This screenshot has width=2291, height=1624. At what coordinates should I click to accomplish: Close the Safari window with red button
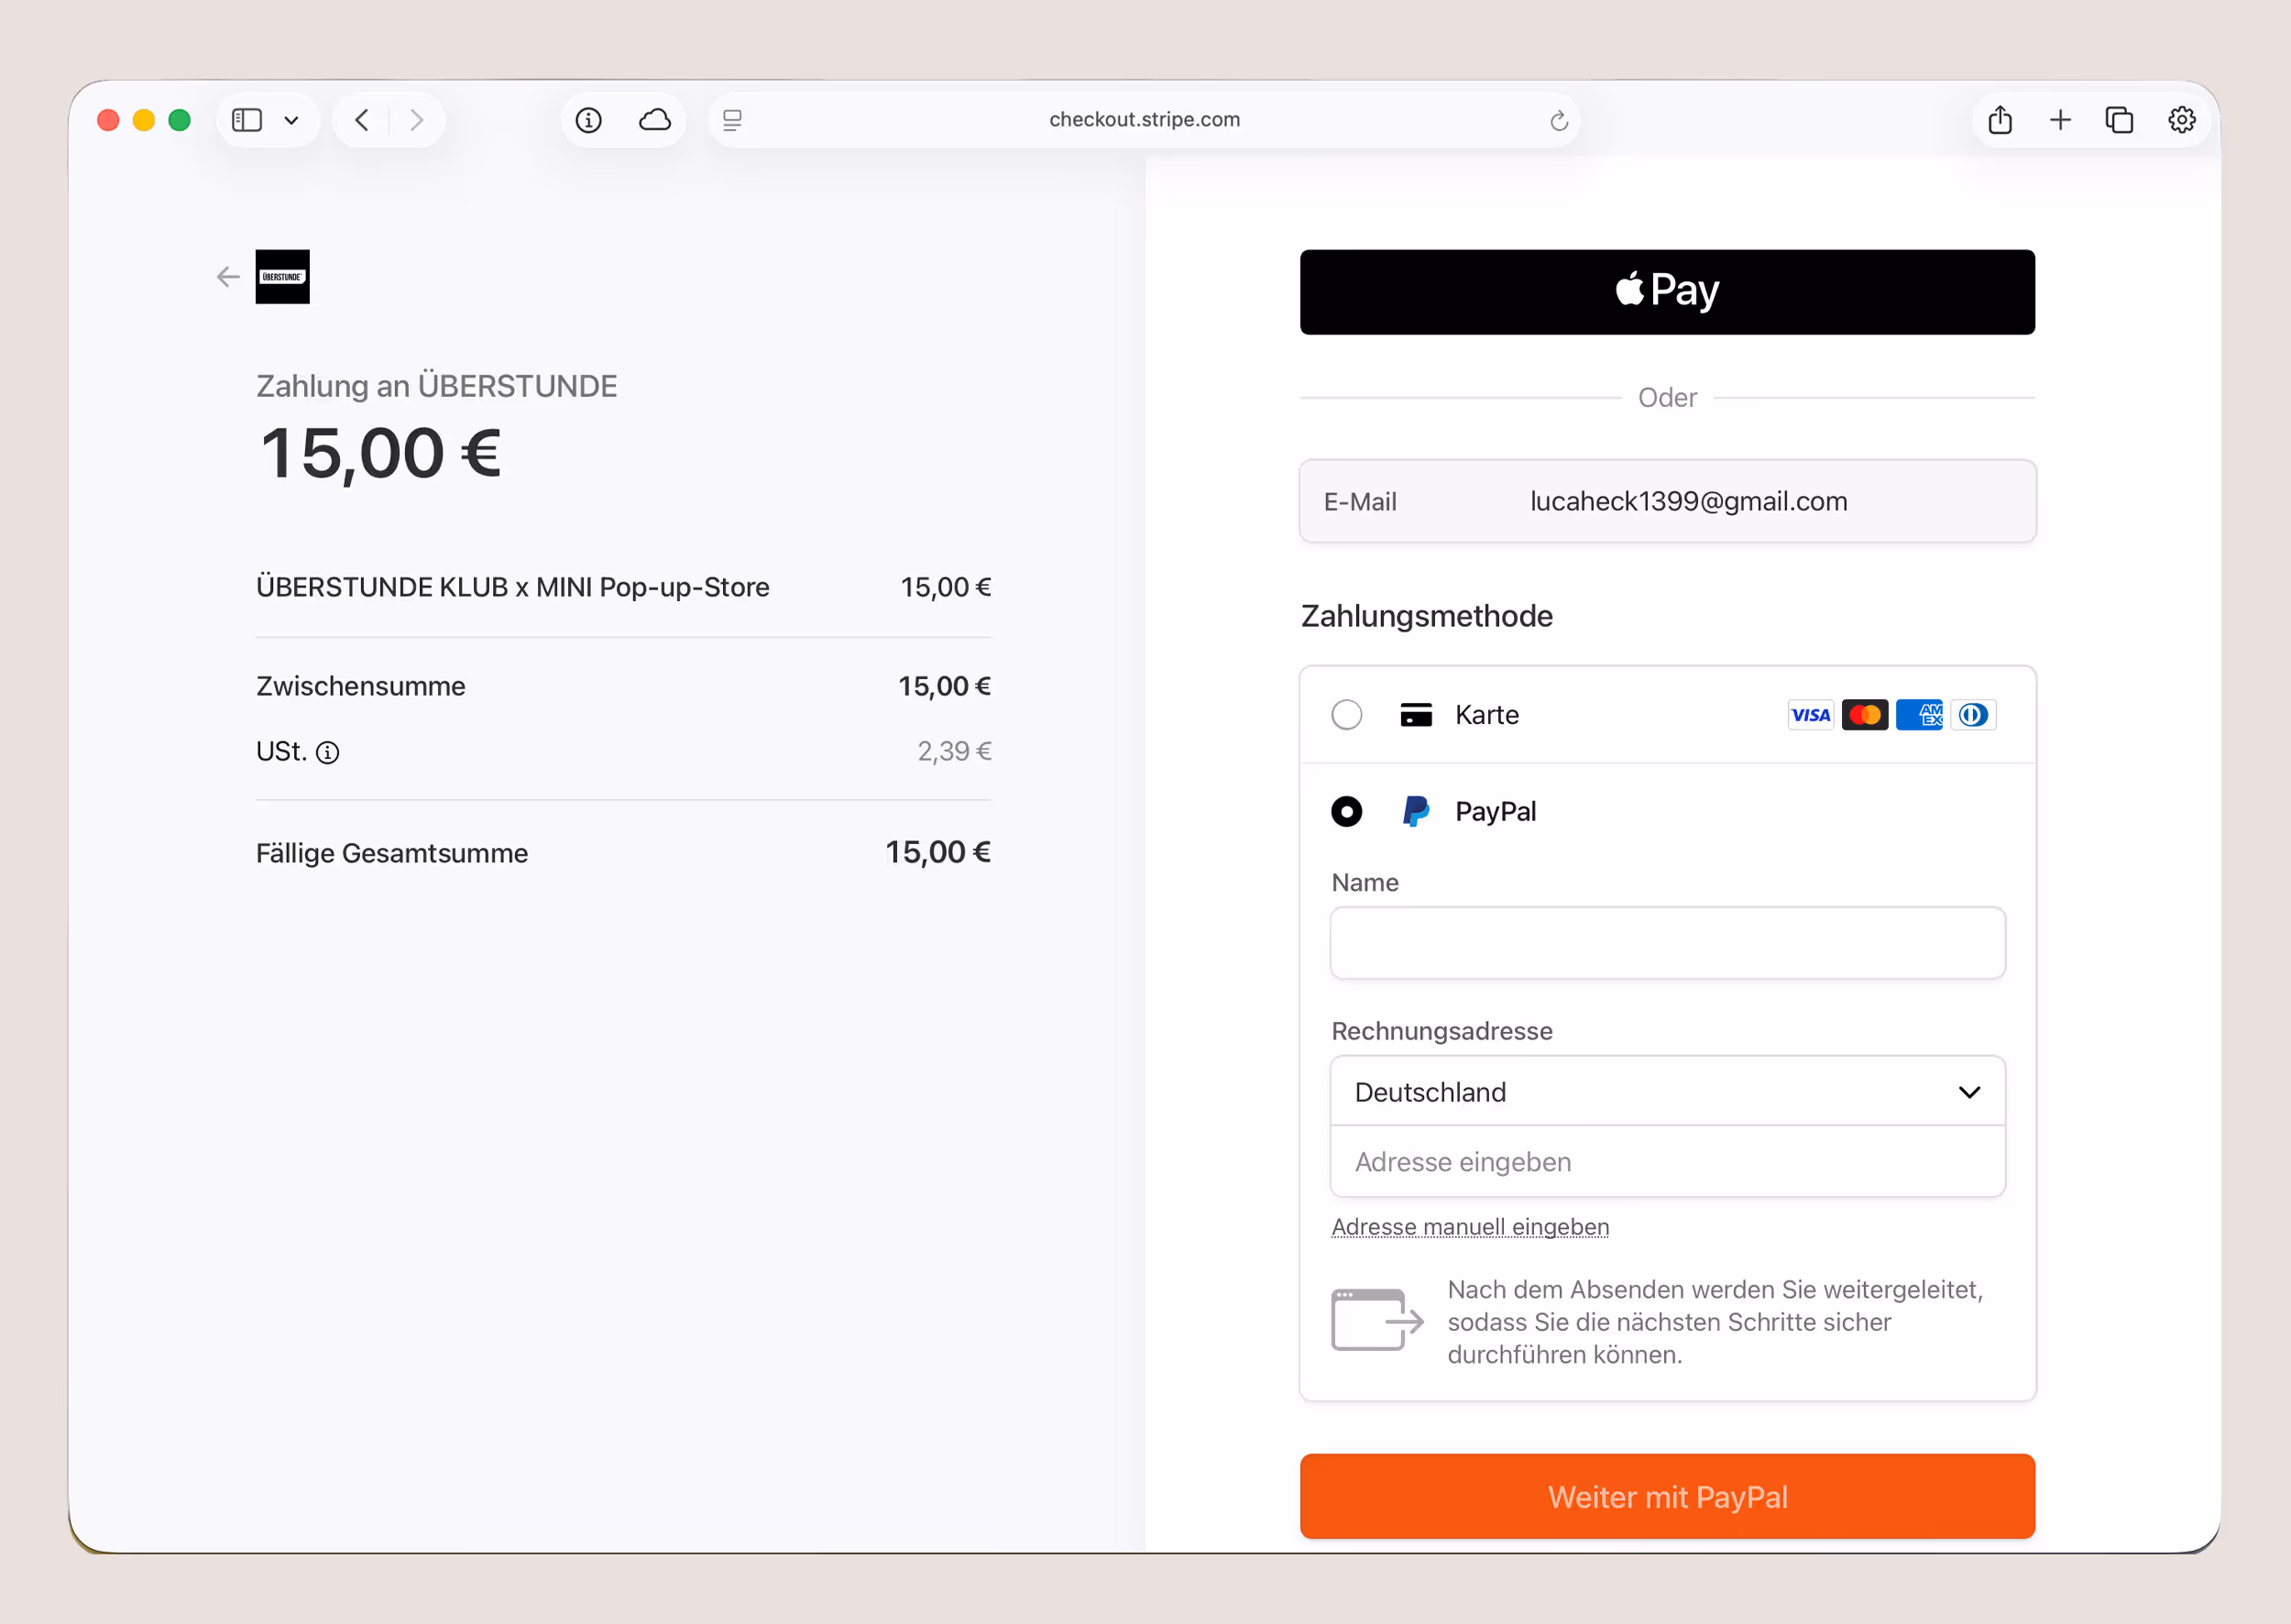point(108,120)
